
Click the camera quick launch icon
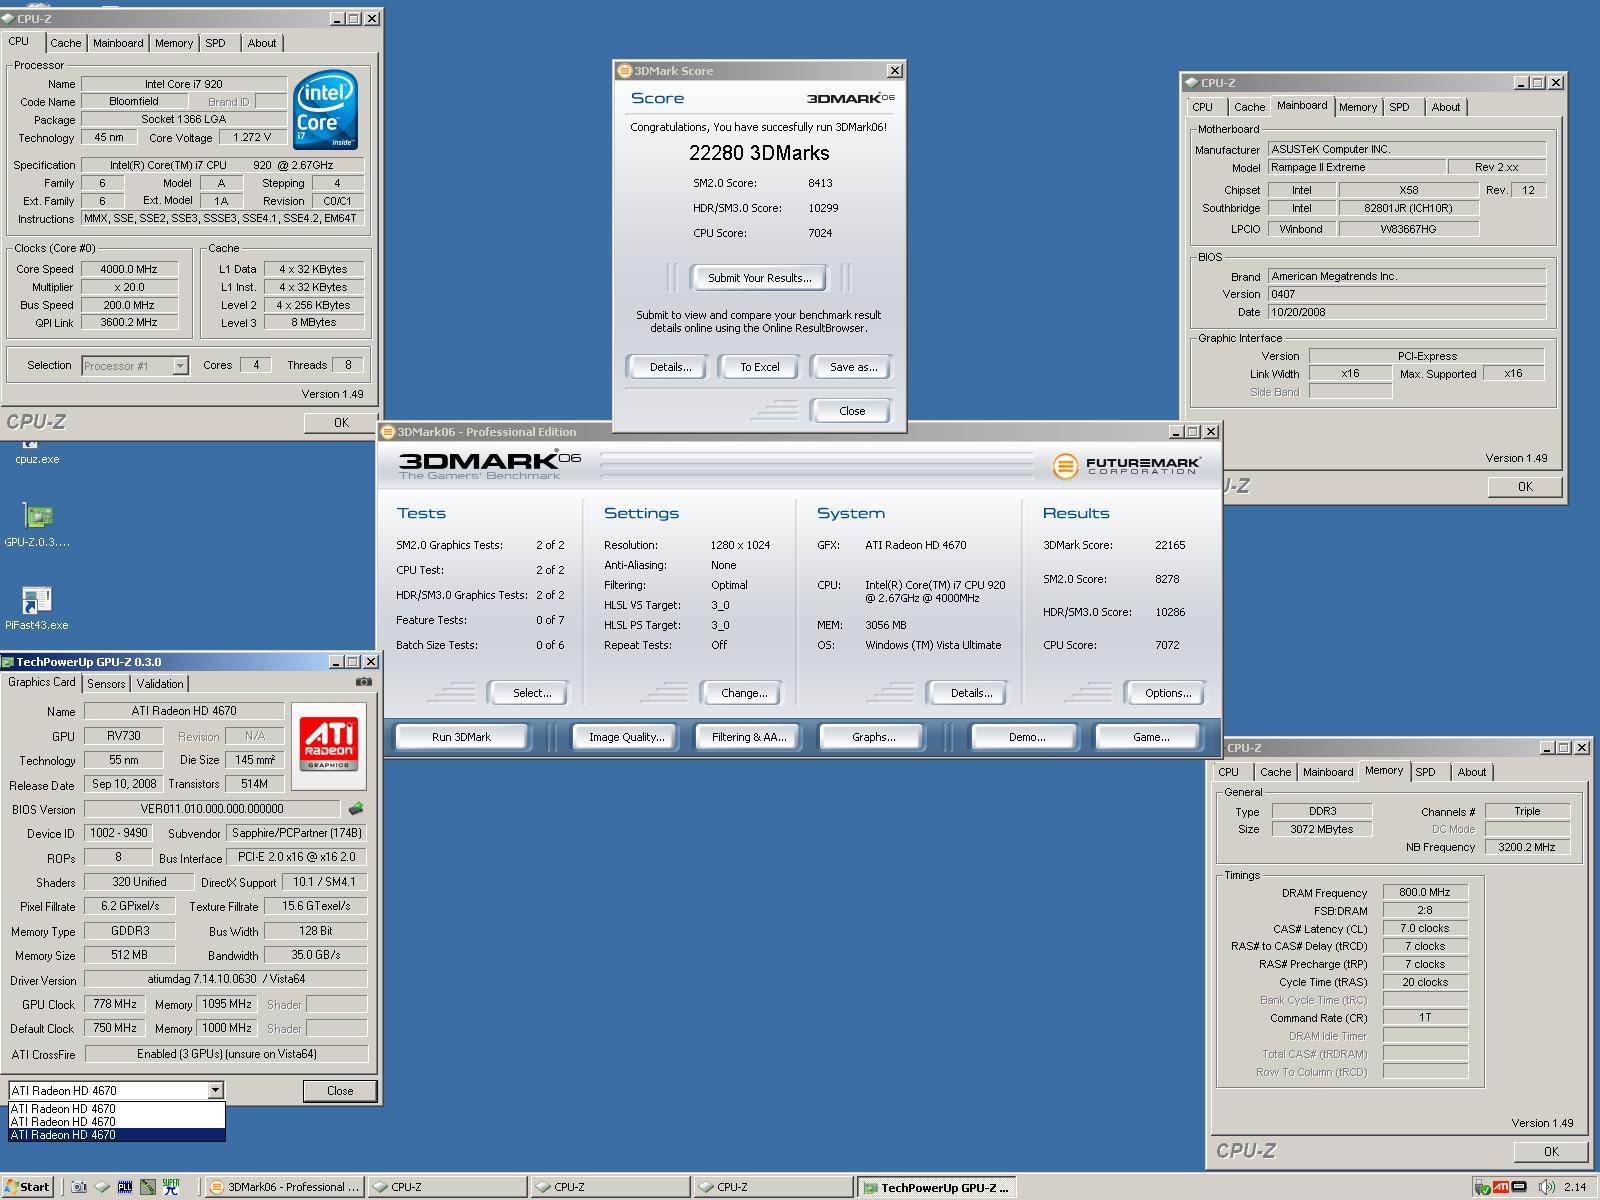79,1187
